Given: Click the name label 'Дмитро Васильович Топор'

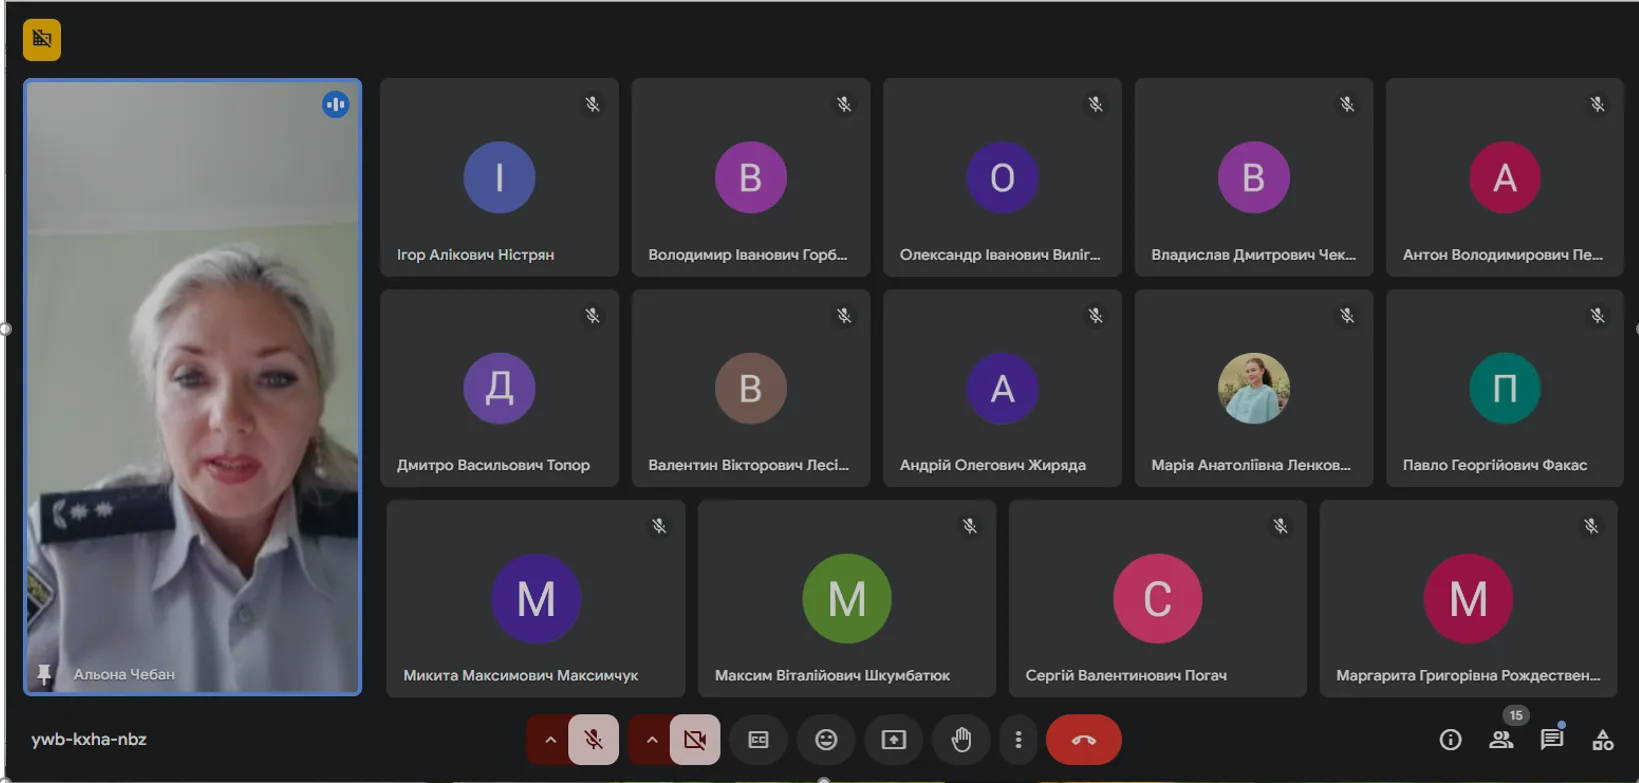Looking at the screenshot, I should (493, 465).
